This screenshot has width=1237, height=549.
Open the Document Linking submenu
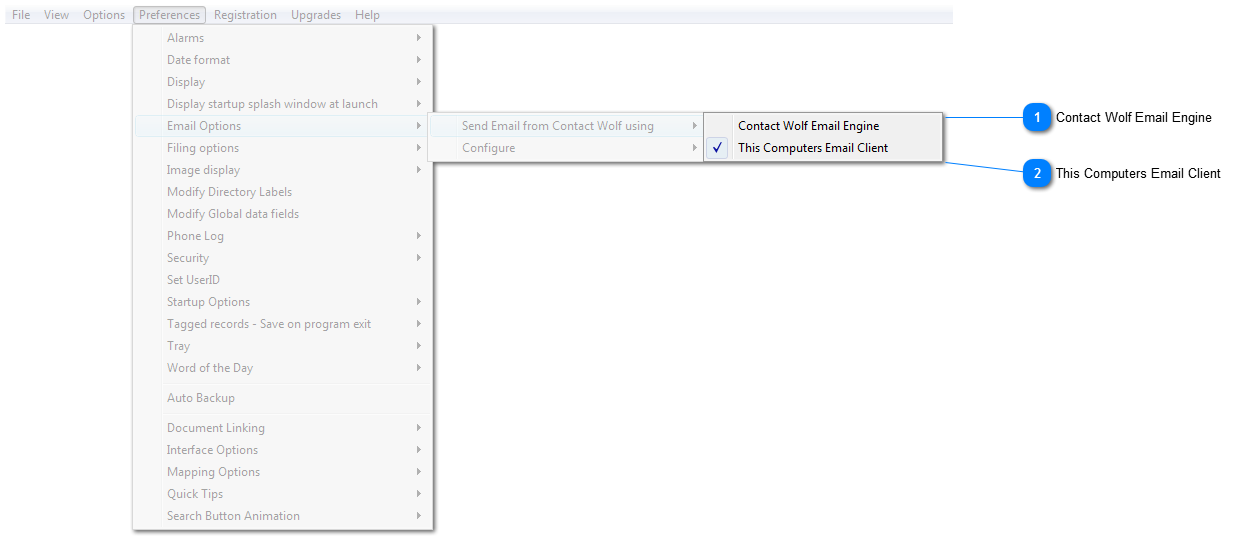coord(282,428)
